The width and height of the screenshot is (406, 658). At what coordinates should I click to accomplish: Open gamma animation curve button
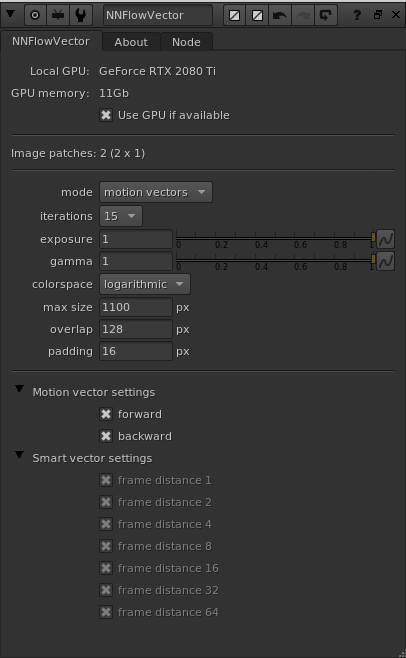click(385, 261)
